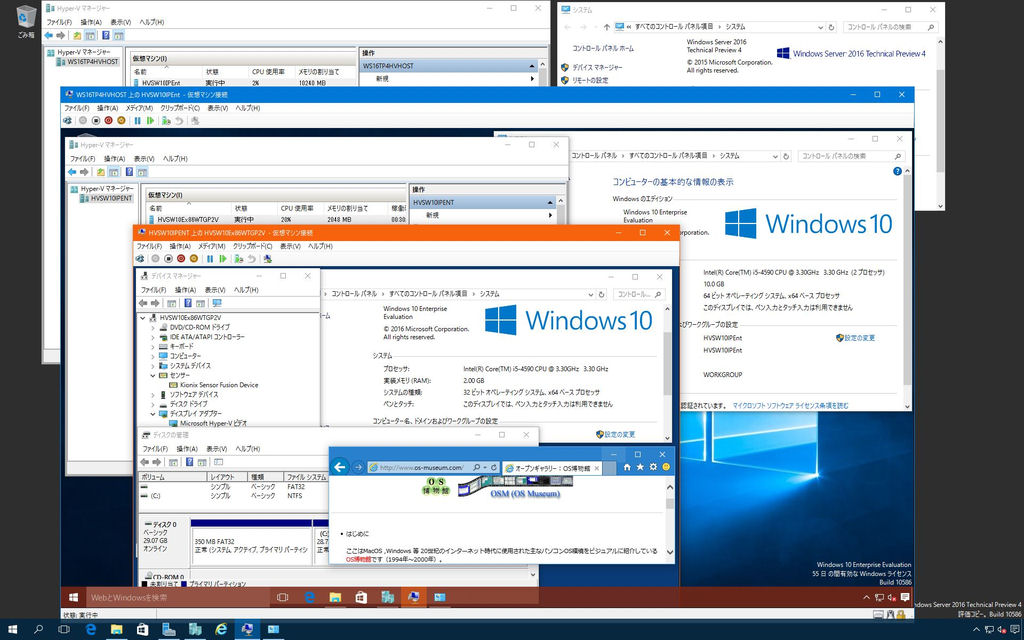The image size is (1024, 640).
Task: Click red Shut Down icon in HVSW10IPEnt toolbar
Action: click(108, 121)
